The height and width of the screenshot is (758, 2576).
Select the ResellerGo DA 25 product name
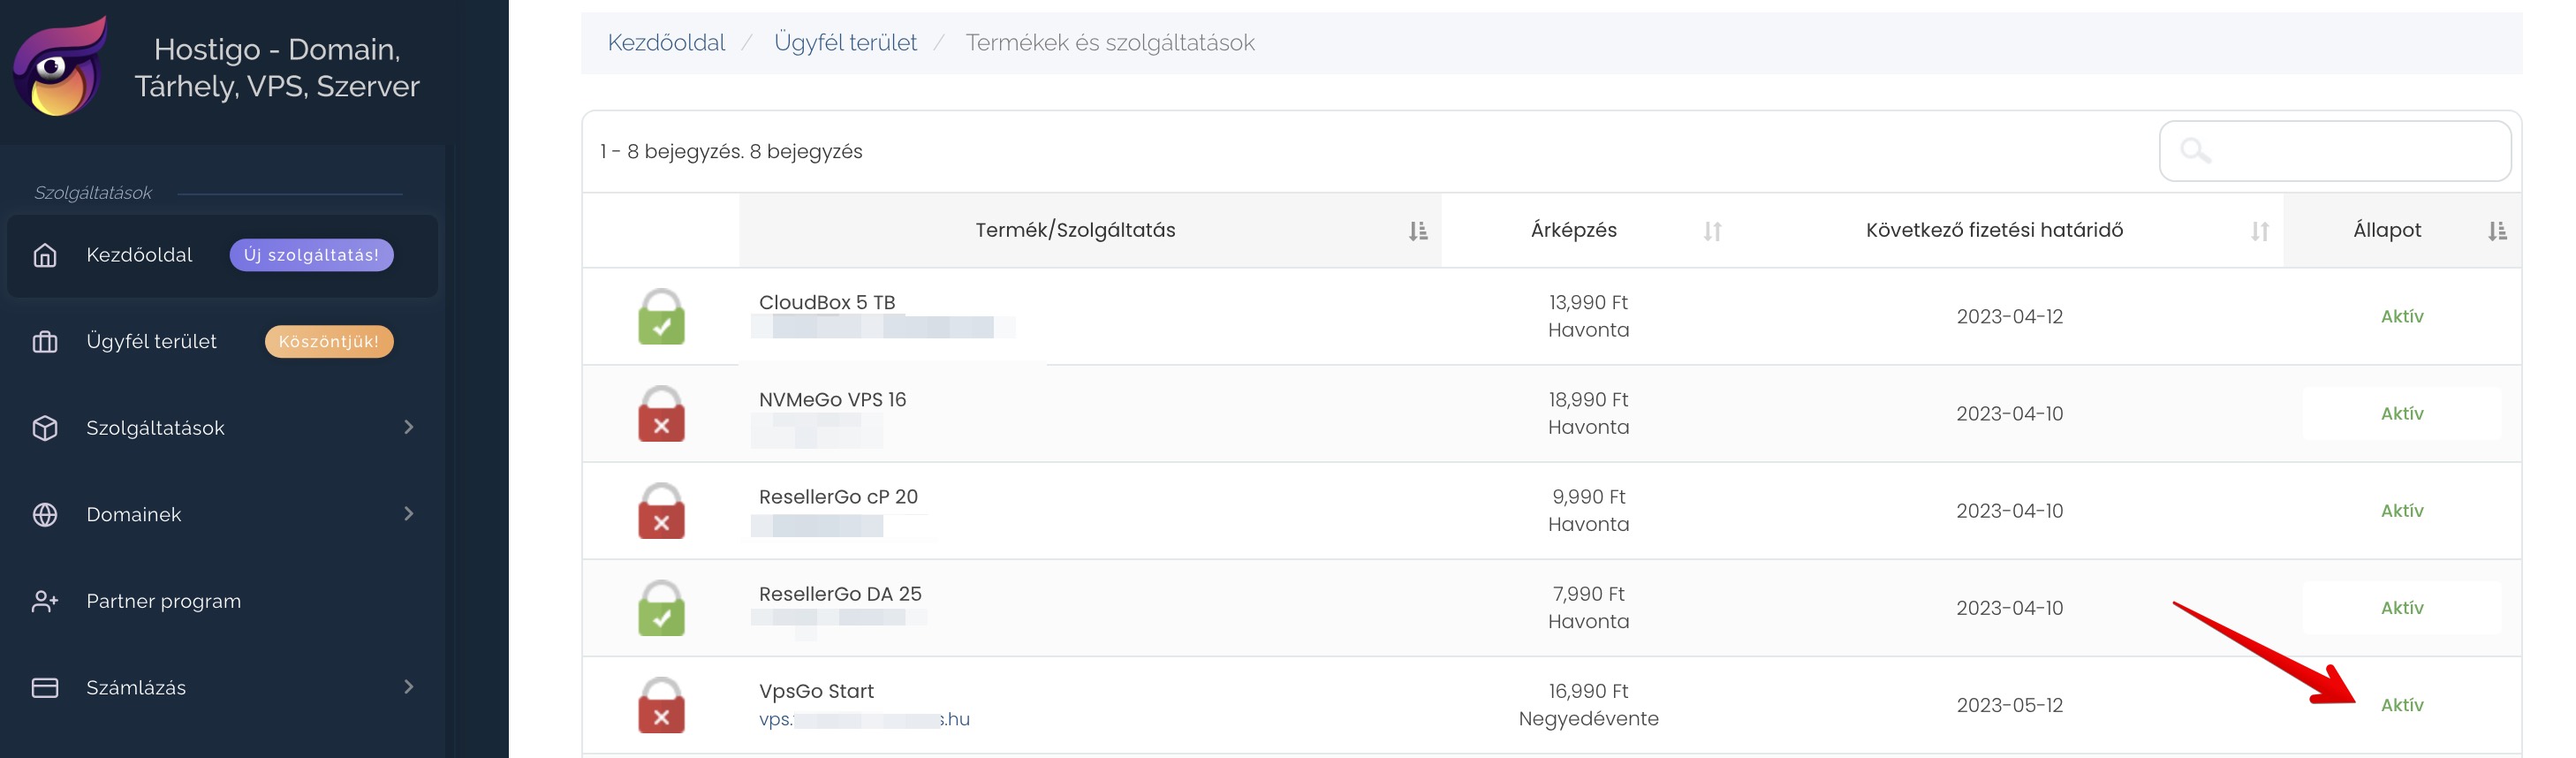tap(840, 593)
